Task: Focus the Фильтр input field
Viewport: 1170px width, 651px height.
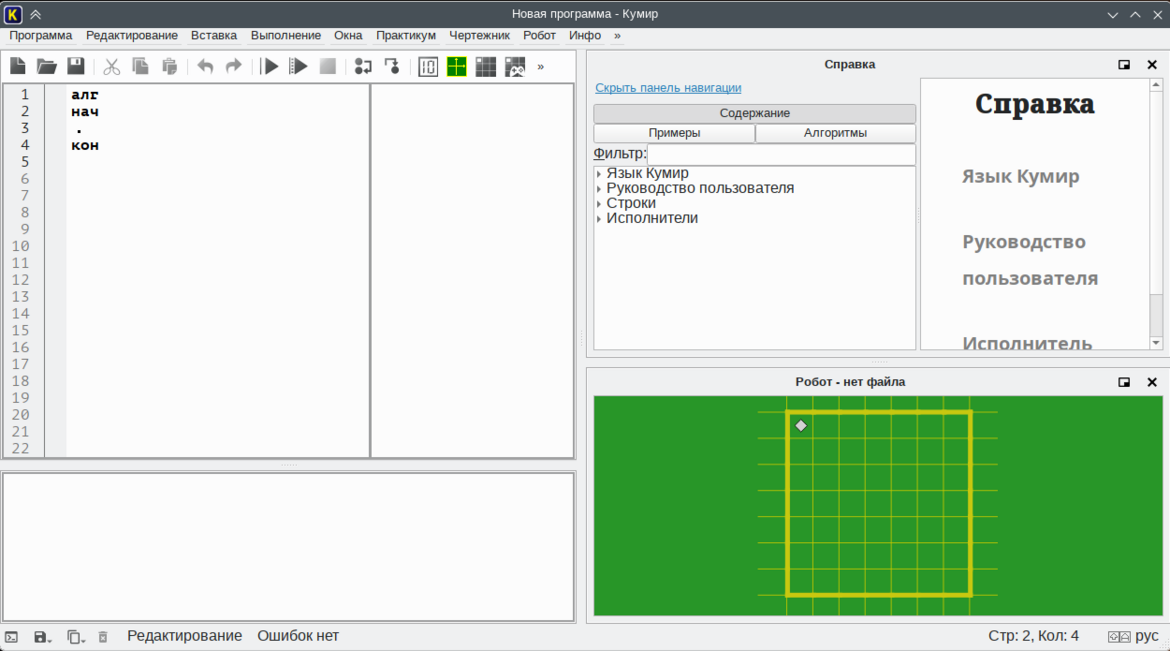Action: (x=780, y=154)
